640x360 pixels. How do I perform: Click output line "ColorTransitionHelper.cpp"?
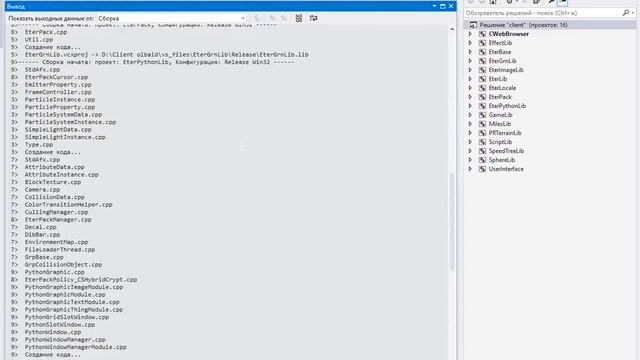tap(69, 204)
